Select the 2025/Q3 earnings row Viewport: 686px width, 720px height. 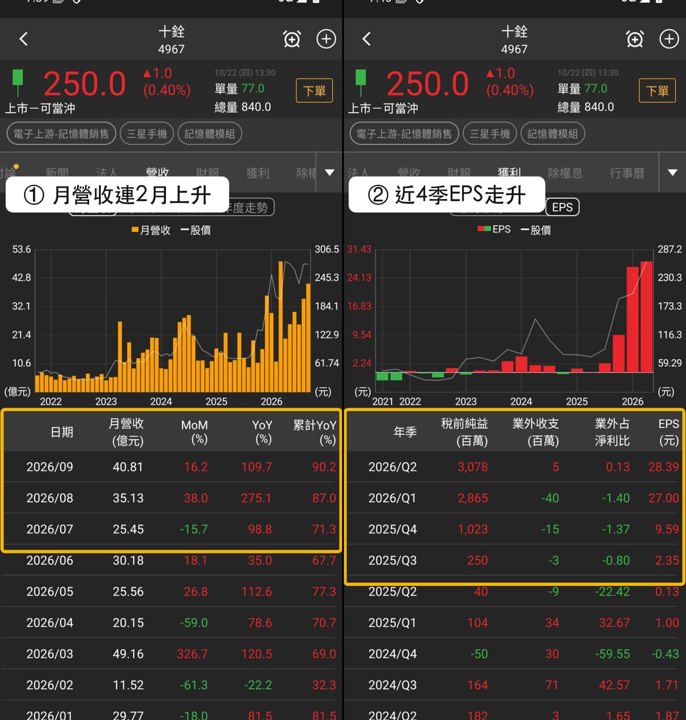tap(515, 560)
